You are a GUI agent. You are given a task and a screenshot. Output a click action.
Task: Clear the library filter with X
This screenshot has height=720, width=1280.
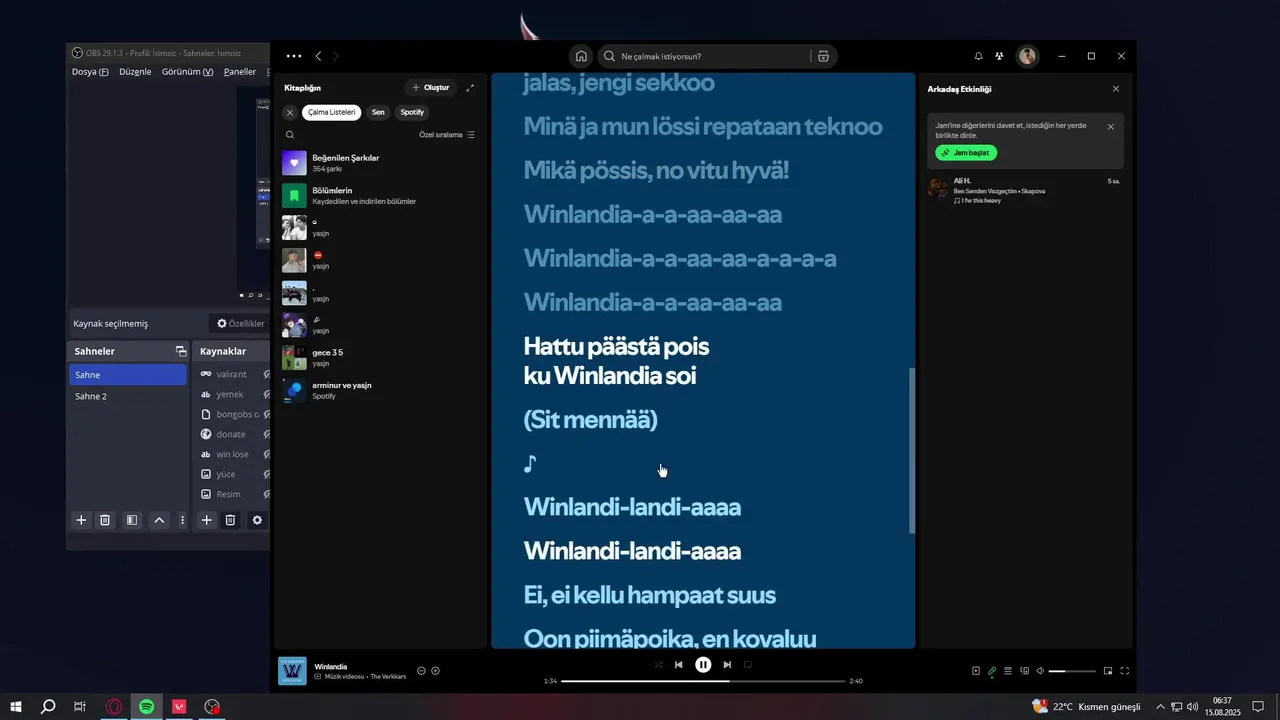coord(290,112)
